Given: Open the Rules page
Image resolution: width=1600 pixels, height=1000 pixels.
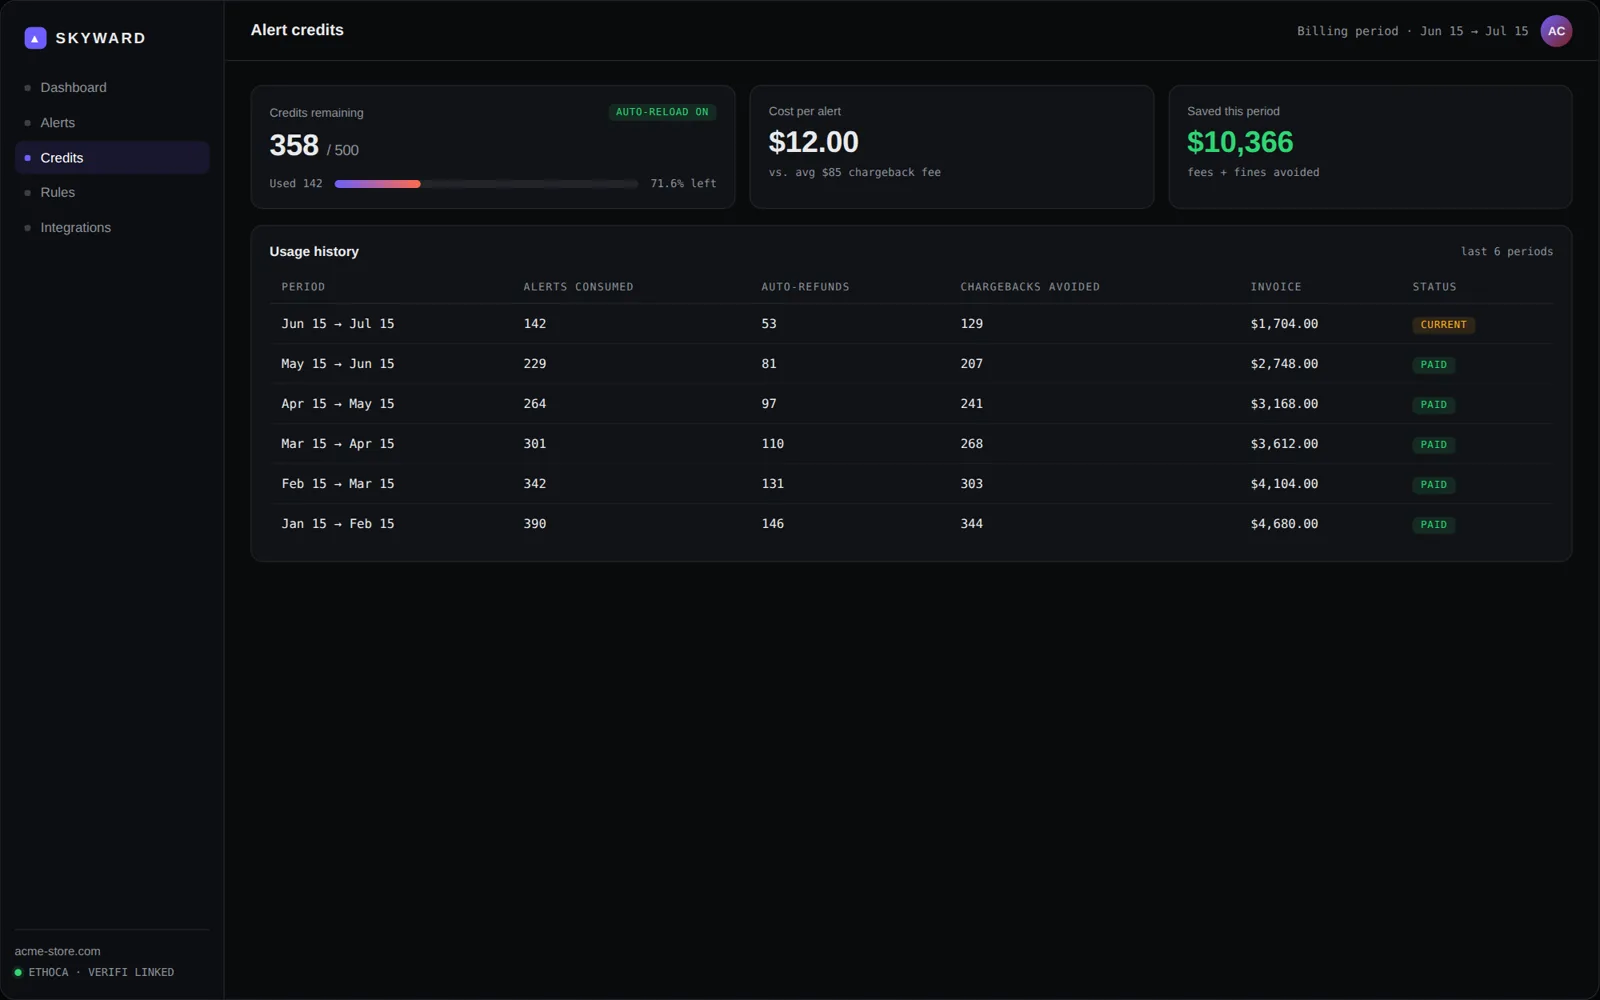Looking at the screenshot, I should [x=112, y=192].
